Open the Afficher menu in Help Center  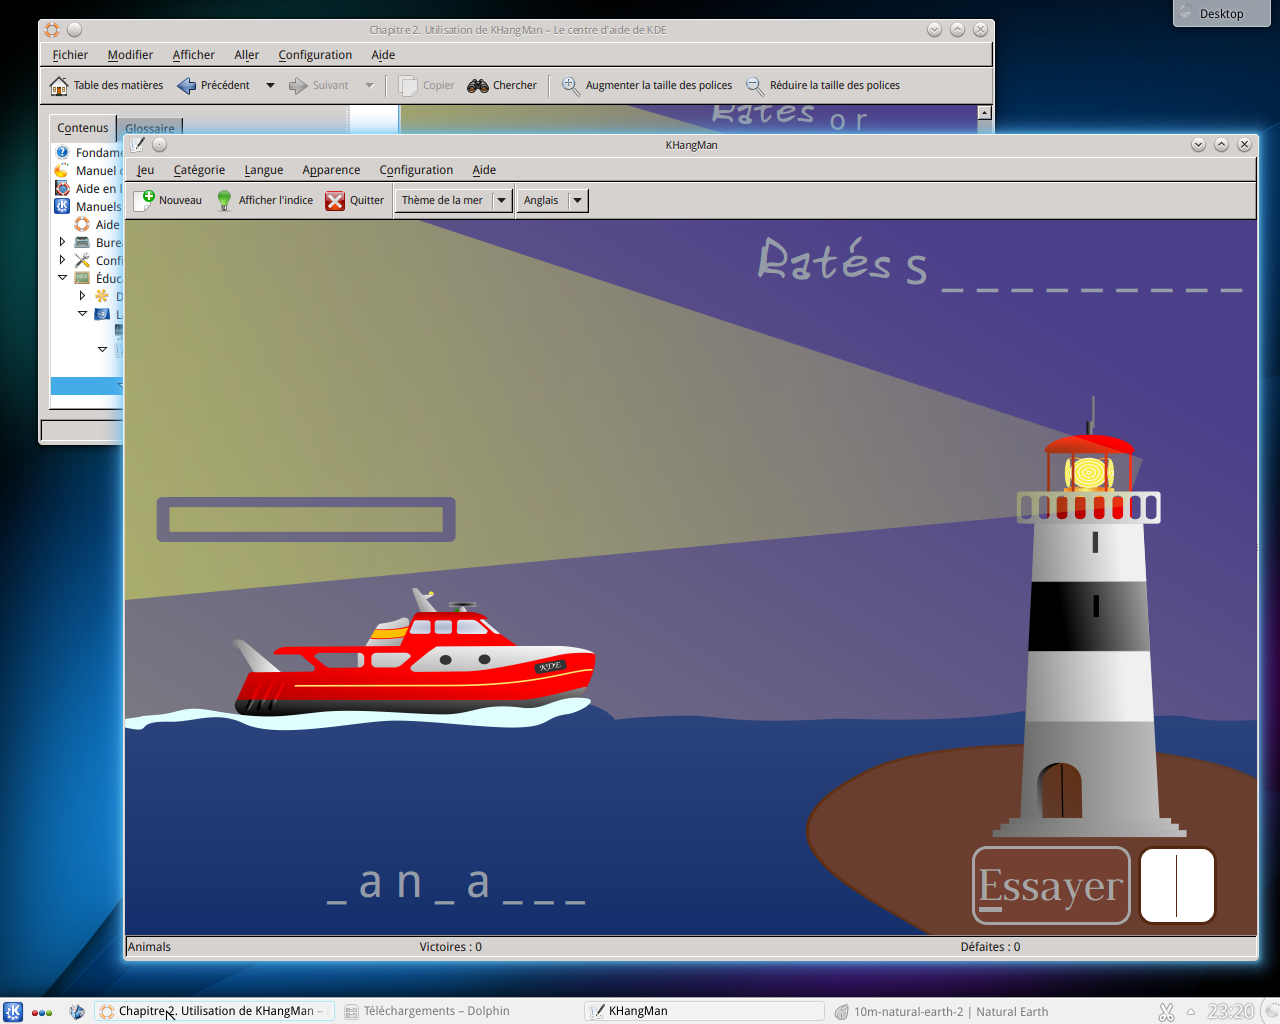tap(193, 55)
